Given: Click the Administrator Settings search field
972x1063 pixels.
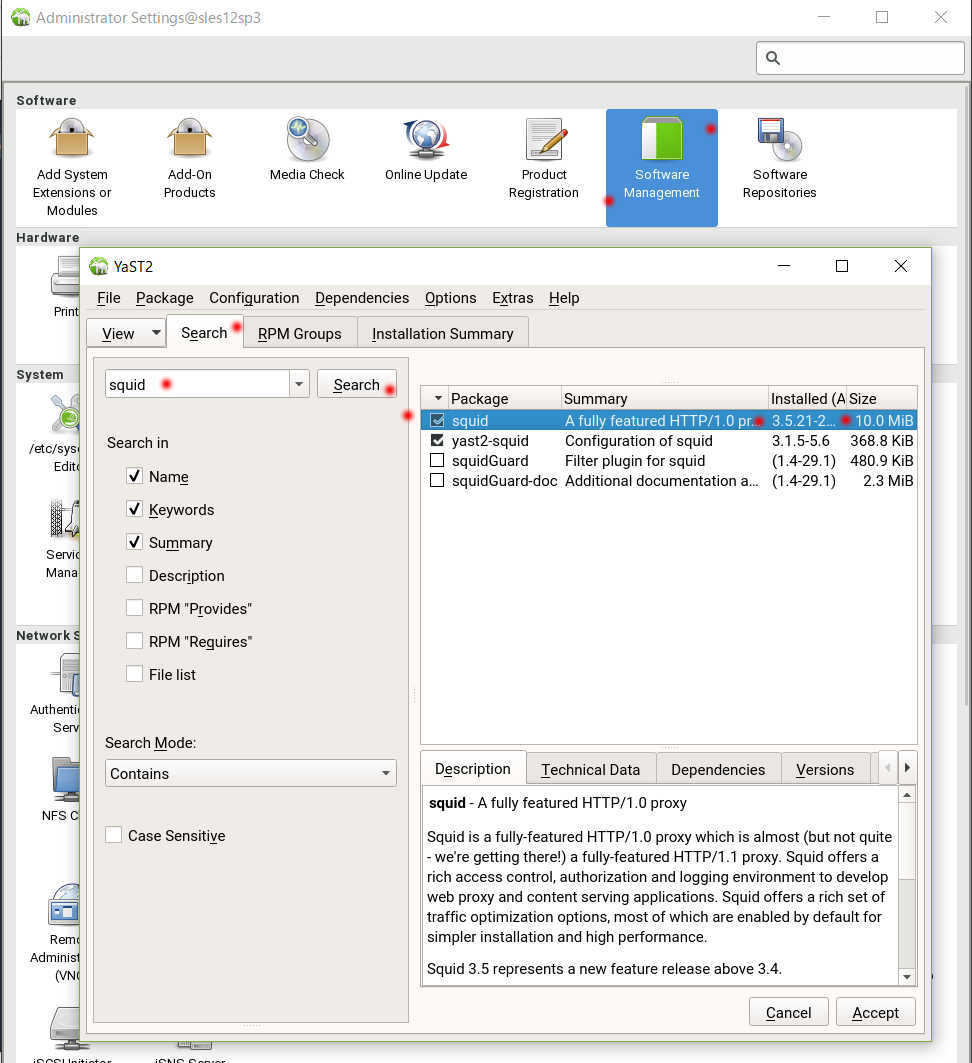Looking at the screenshot, I should pyautogui.click(x=860, y=58).
